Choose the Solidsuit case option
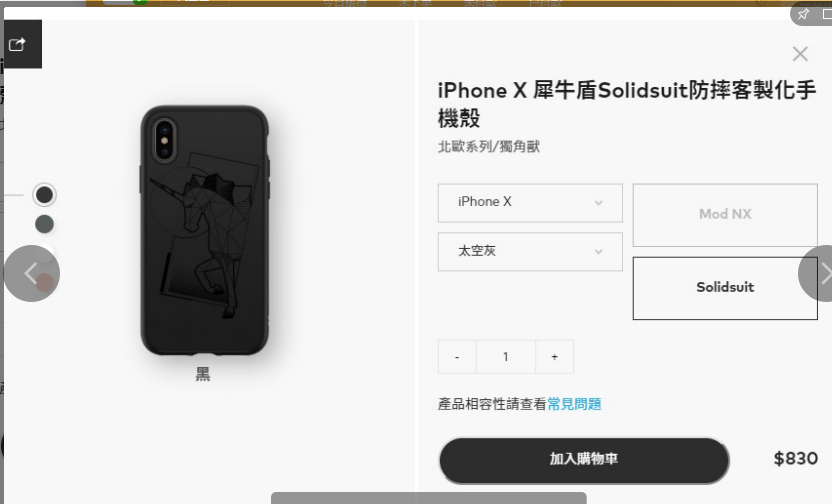Viewport: 832px width, 504px height. click(x=725, y=288)
